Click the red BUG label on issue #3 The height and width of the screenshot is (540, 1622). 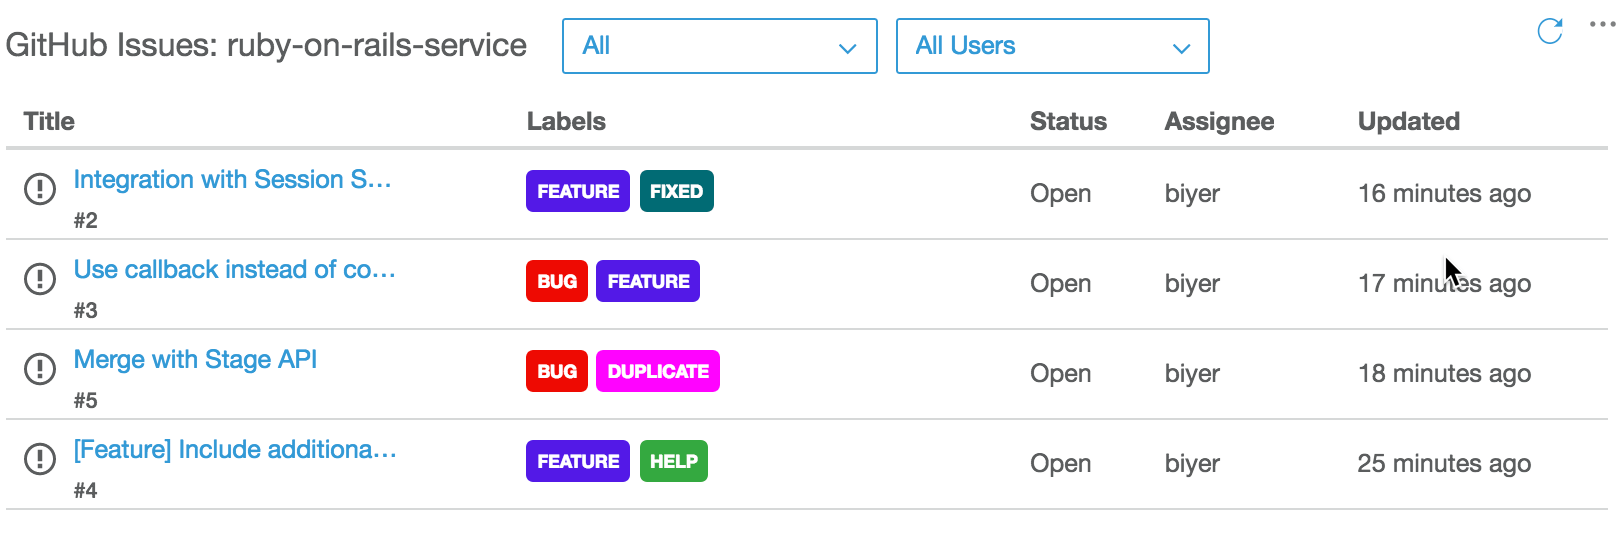[x=556, y=281]
